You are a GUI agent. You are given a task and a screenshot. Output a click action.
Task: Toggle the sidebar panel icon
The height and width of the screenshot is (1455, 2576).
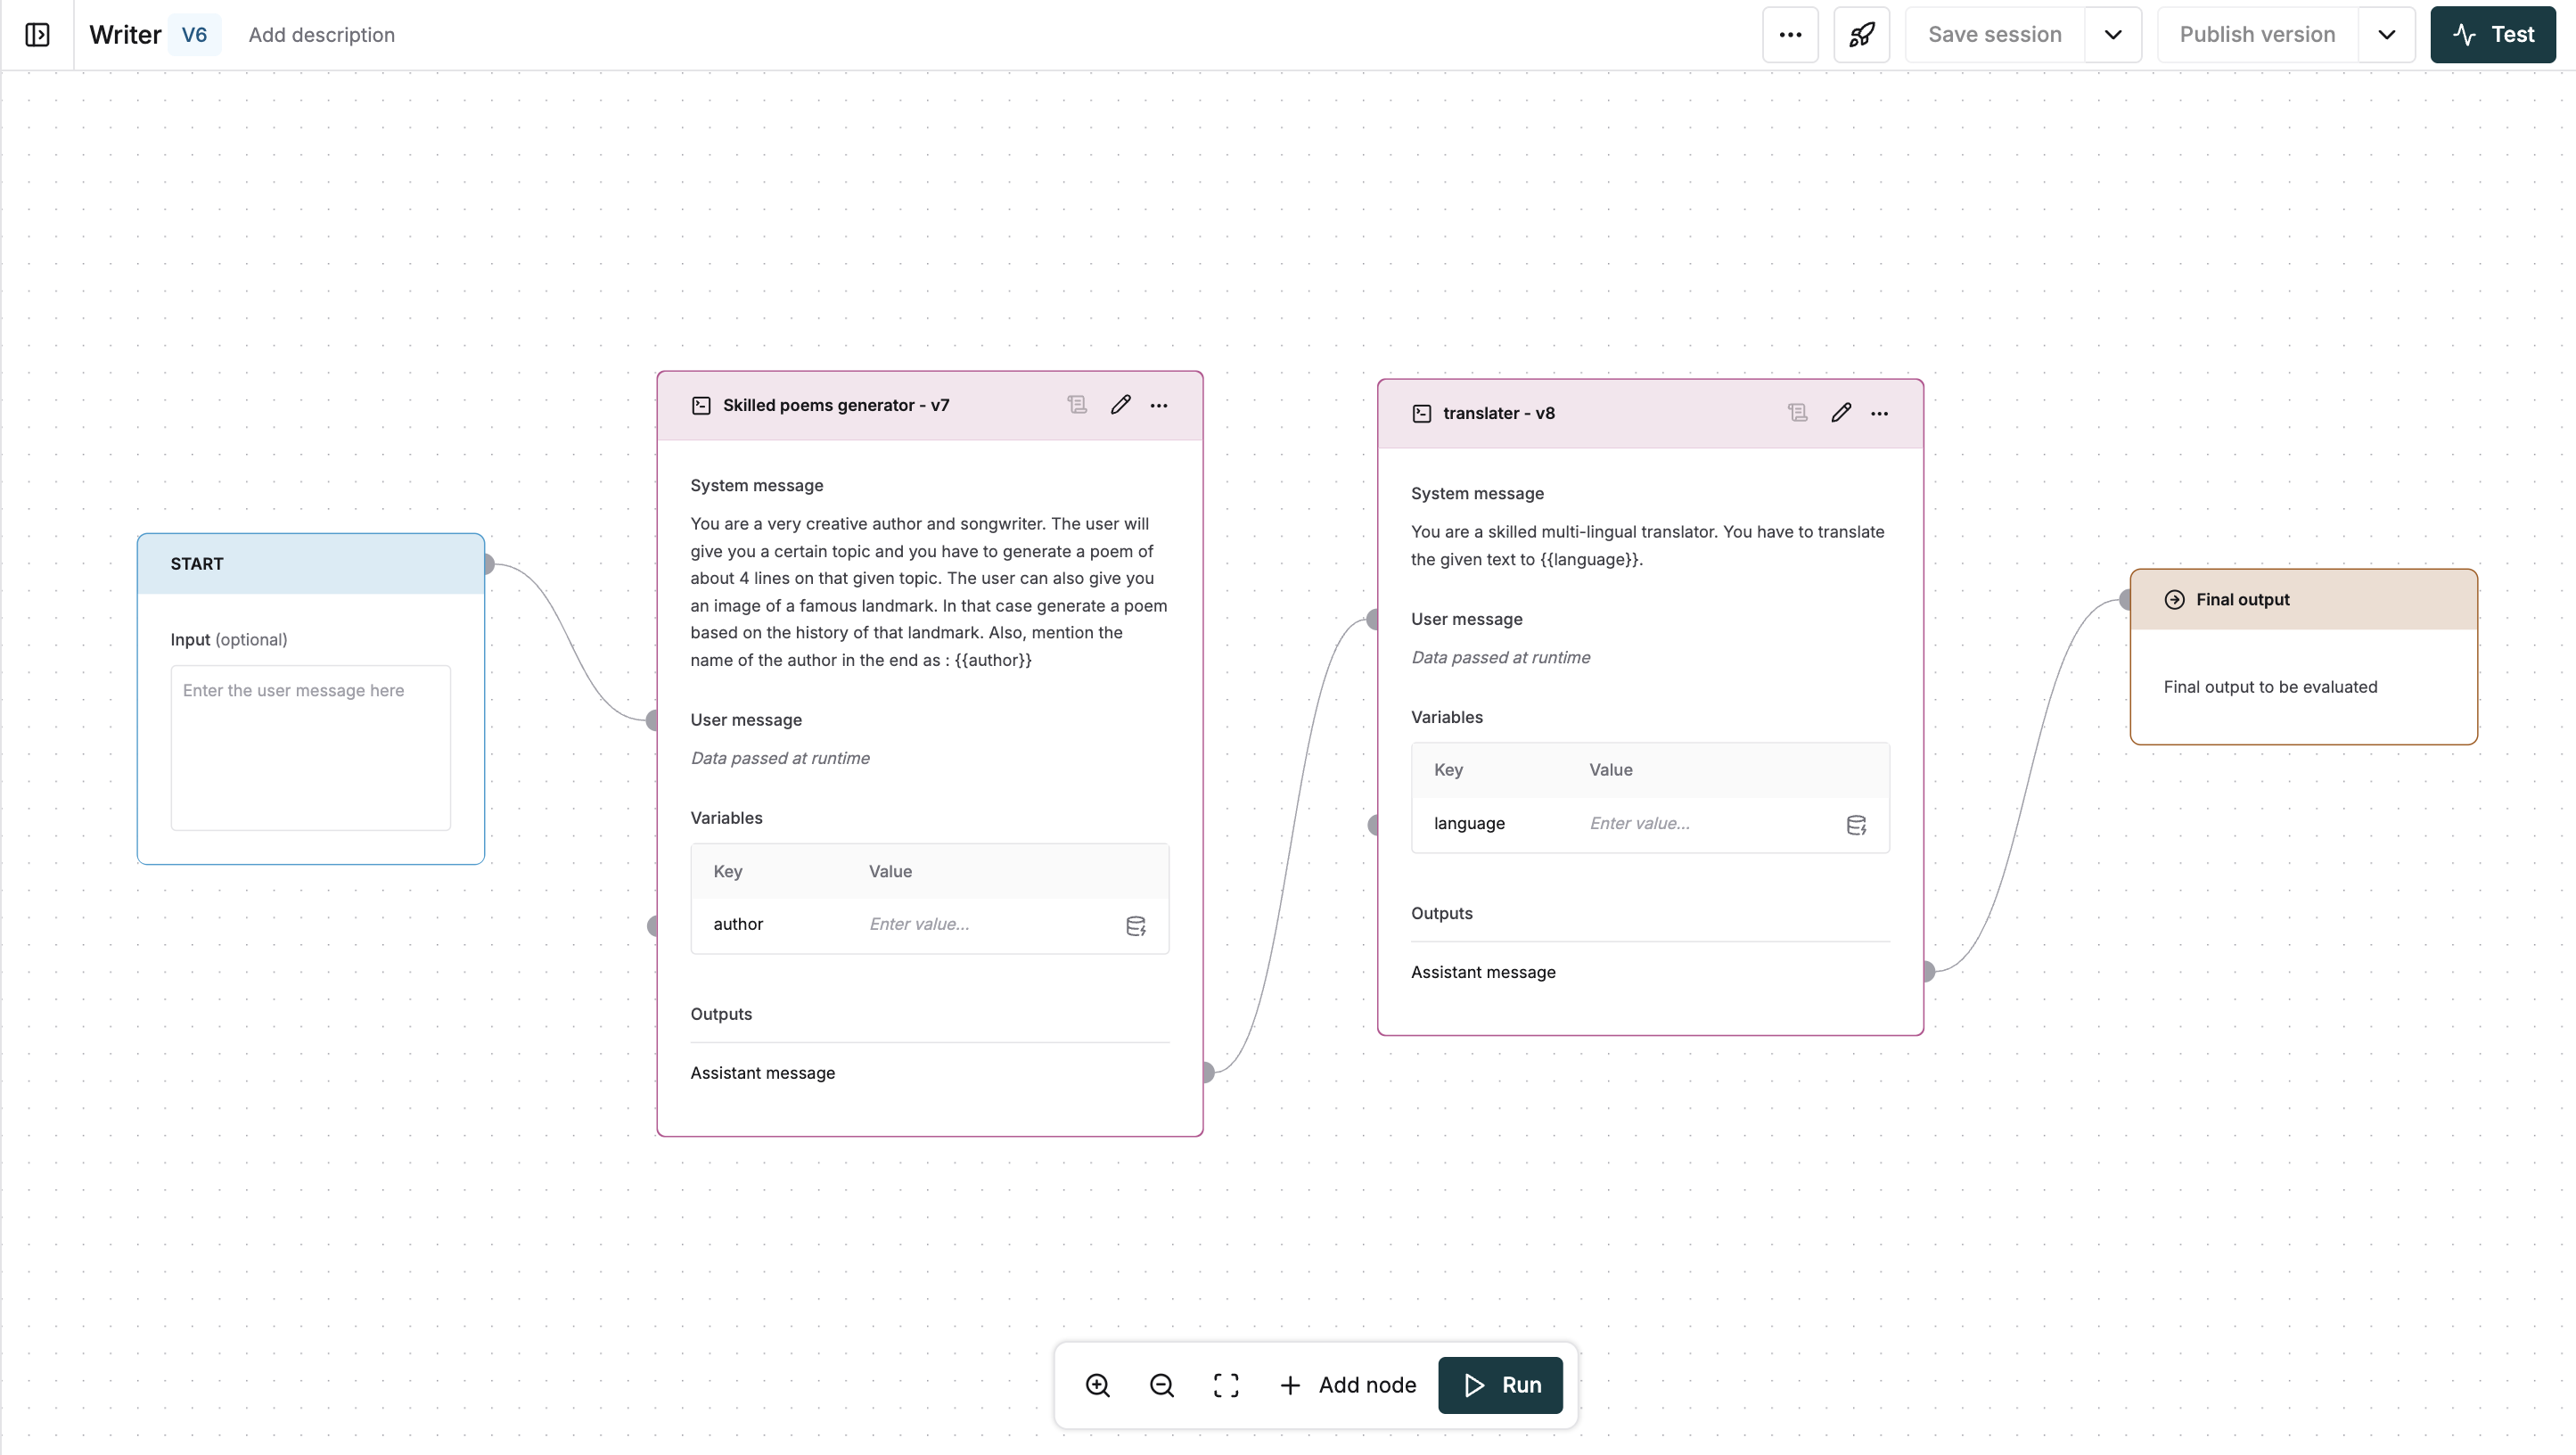click(37, 35)
